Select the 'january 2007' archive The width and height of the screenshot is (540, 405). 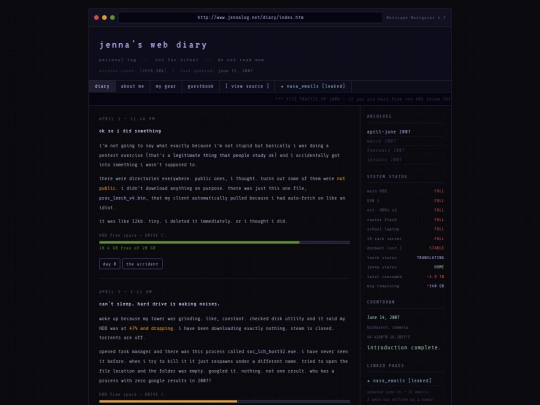pos(384,160)
